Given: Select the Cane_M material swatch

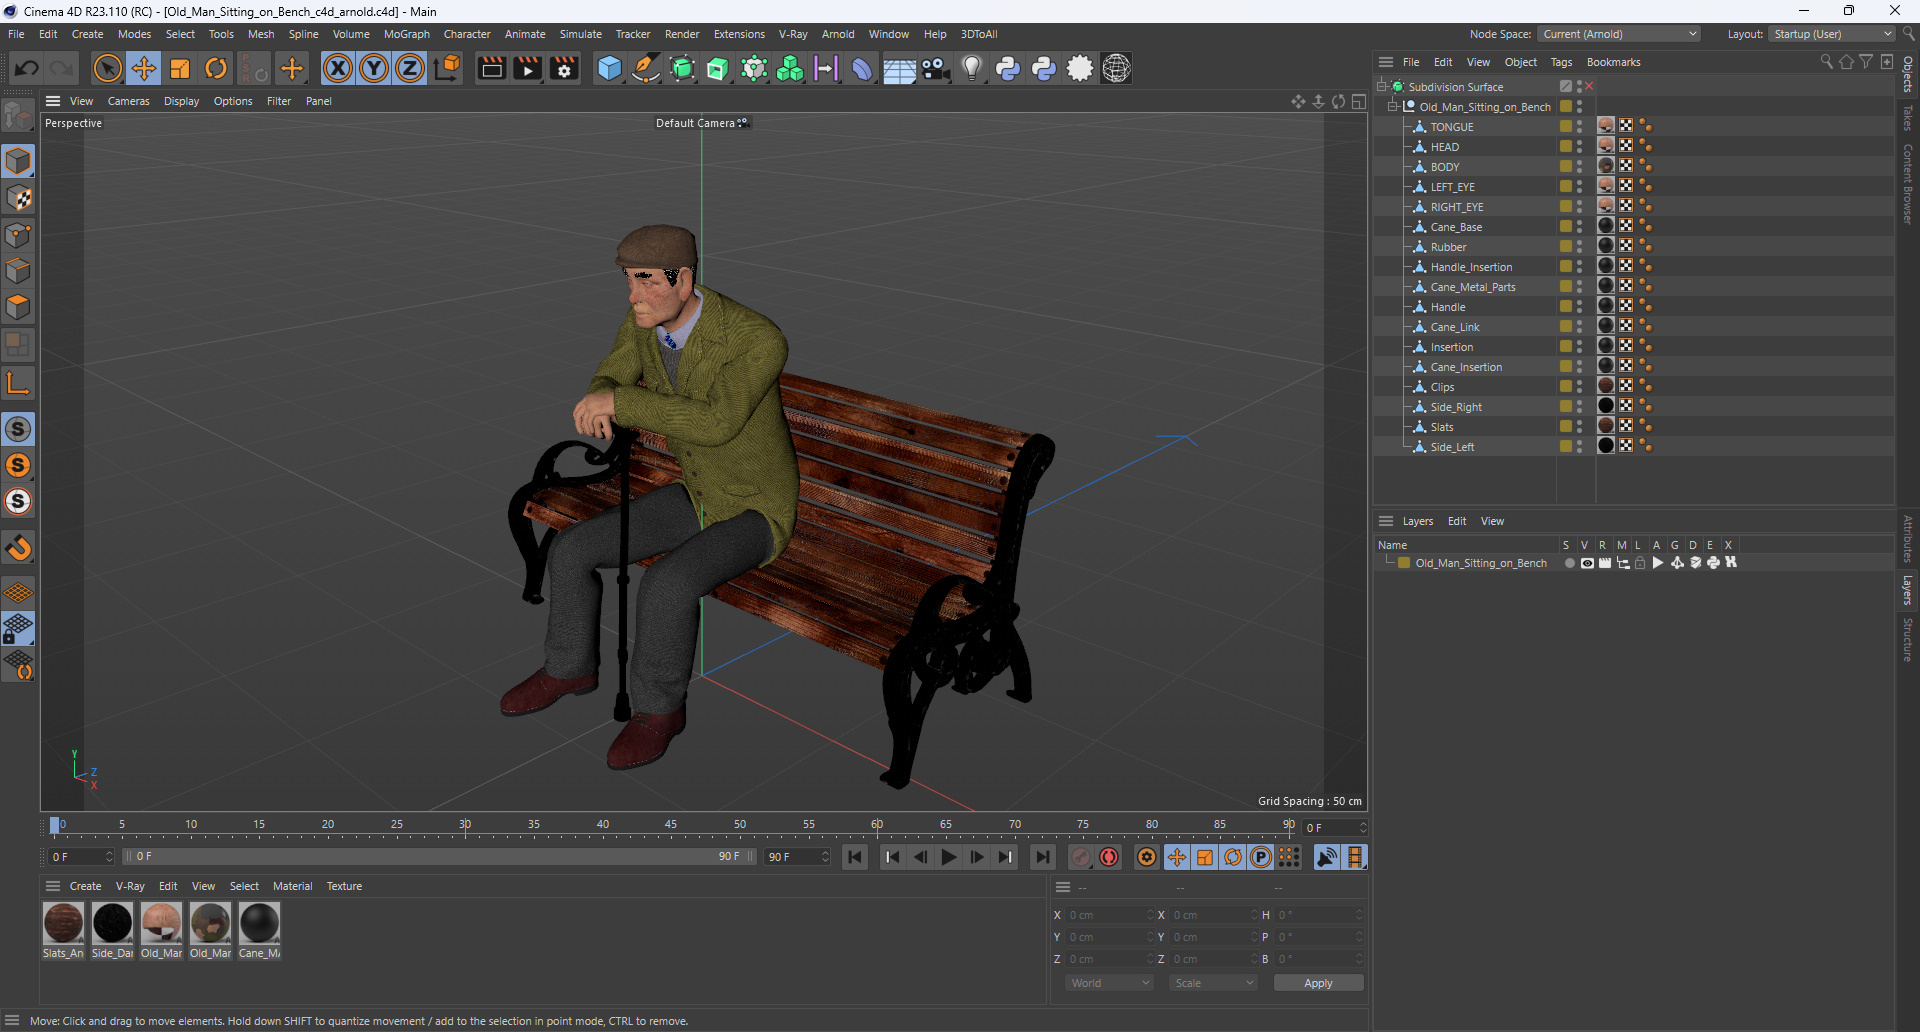Looking at the screenshot, I should click(259, 929).
